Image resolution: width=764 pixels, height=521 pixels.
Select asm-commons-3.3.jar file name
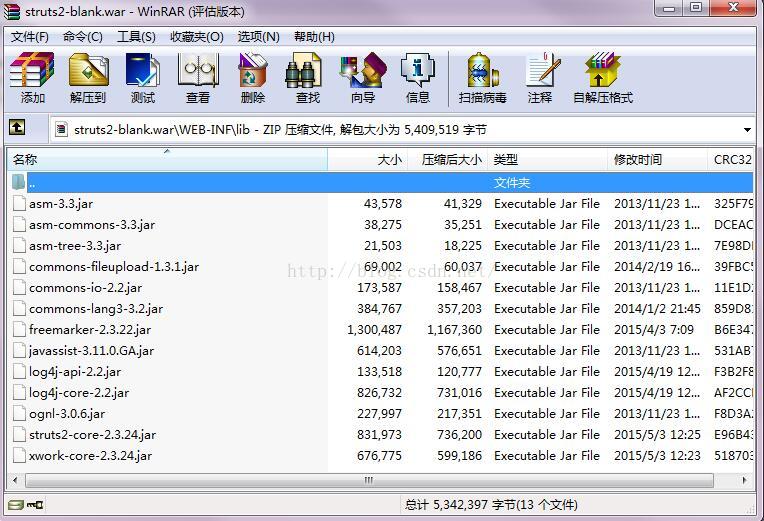coord(92,225)
